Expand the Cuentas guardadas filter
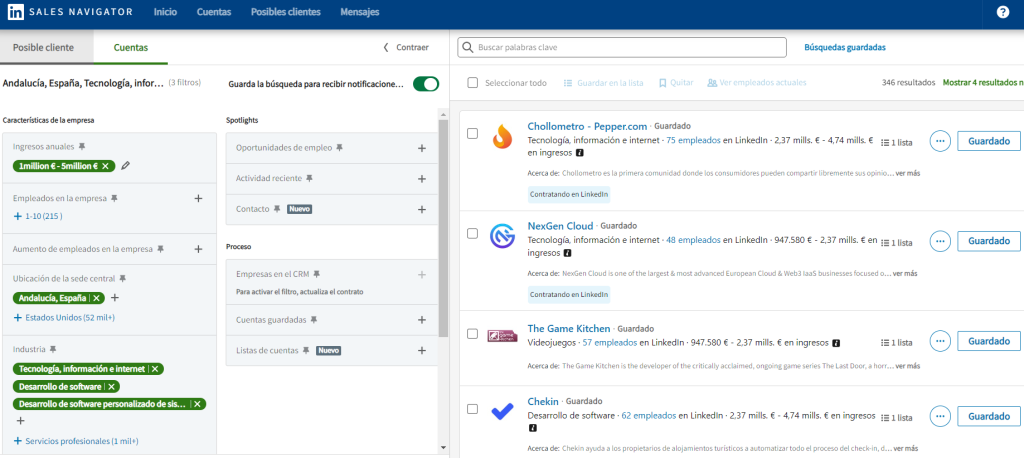The width and height of the screenshot is (1024, 458). click(422, 319)
